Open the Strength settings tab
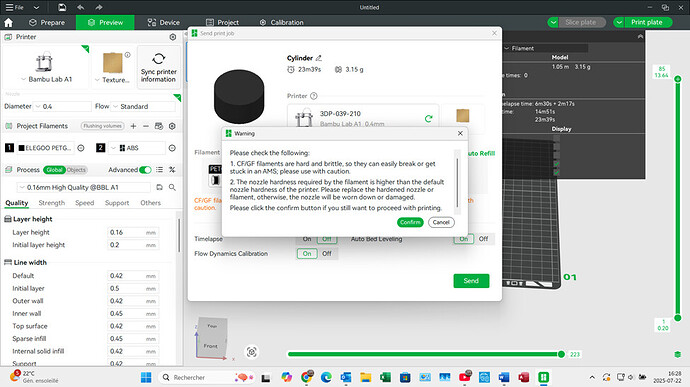Image resolution: width=690 pixels, height=387 pixels. [51, 203]
